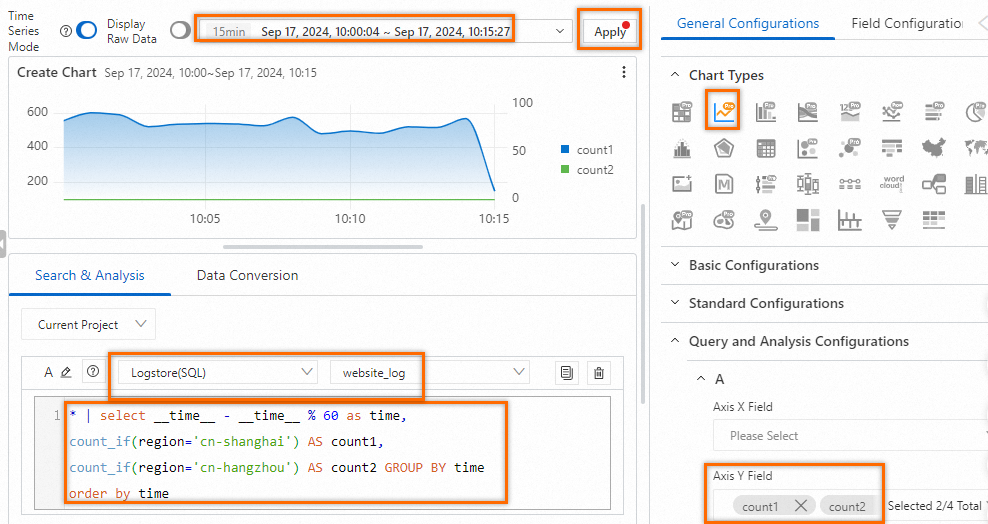Select the Bubble Chart Pro type icon
988x524 pixels.
coord(849,149)
